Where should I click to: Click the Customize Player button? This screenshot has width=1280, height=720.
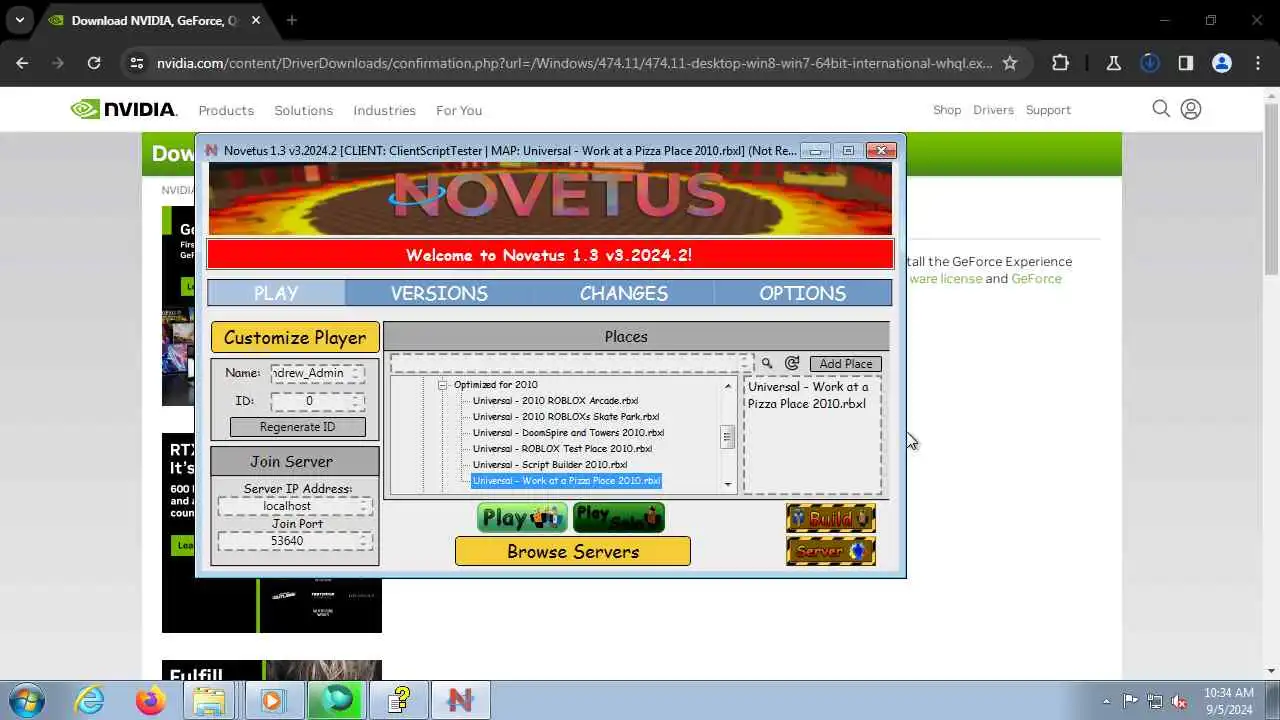coord(295,337)
